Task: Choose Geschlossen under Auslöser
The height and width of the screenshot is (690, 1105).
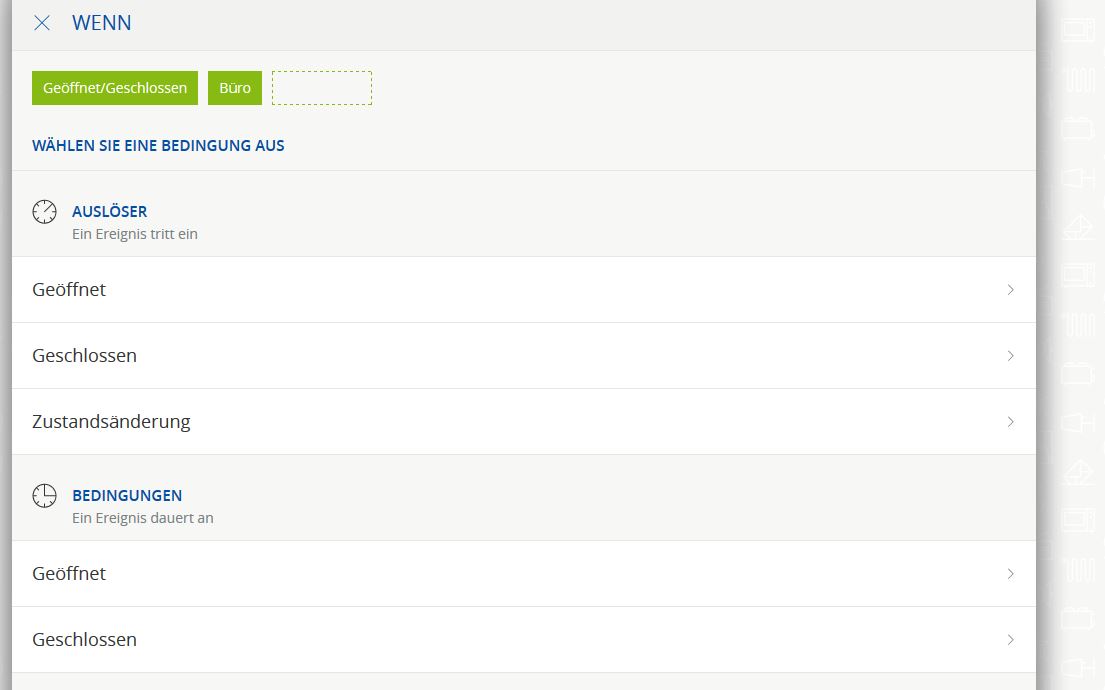Action: [x=524, y=356]
